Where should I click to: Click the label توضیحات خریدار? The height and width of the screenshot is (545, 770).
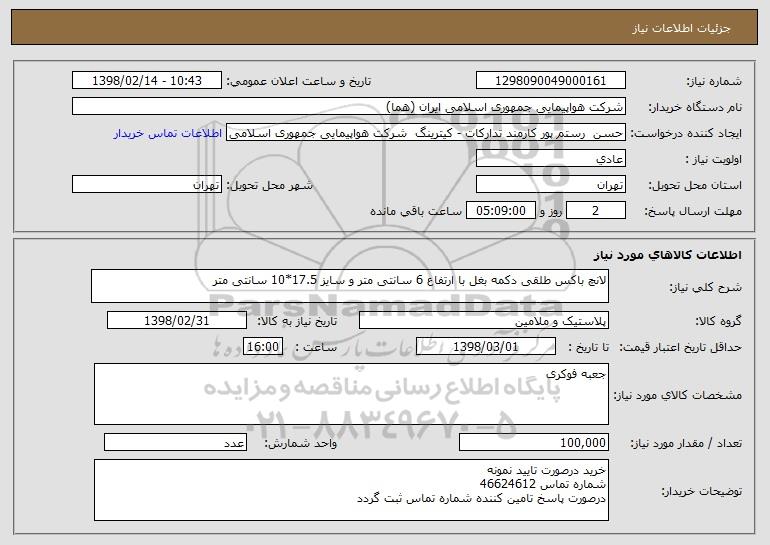(702, 491)
